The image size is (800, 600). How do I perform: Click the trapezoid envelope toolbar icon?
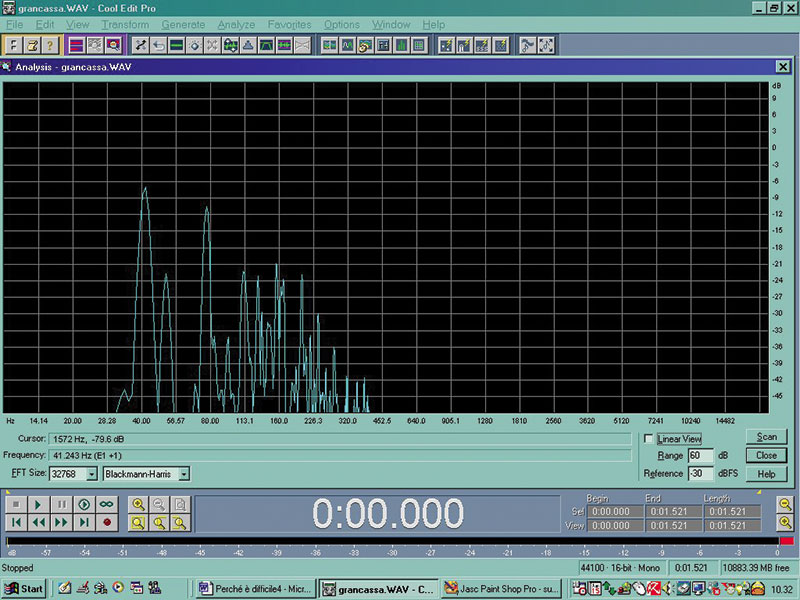pos(266,45)
